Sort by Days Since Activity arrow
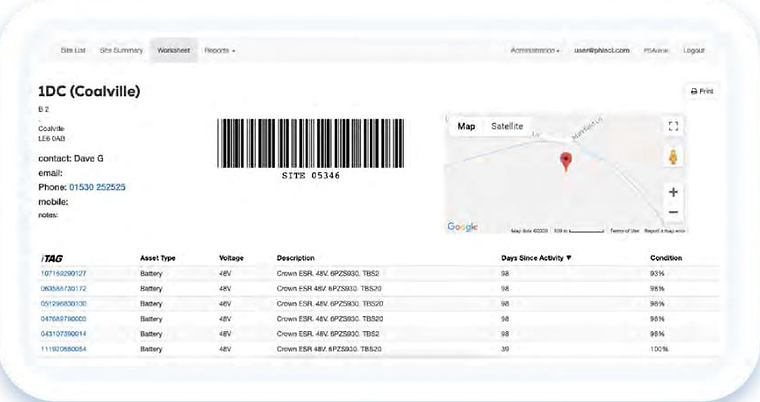The image size is (760, 402). pyautogui.click(x=569, y=258)
